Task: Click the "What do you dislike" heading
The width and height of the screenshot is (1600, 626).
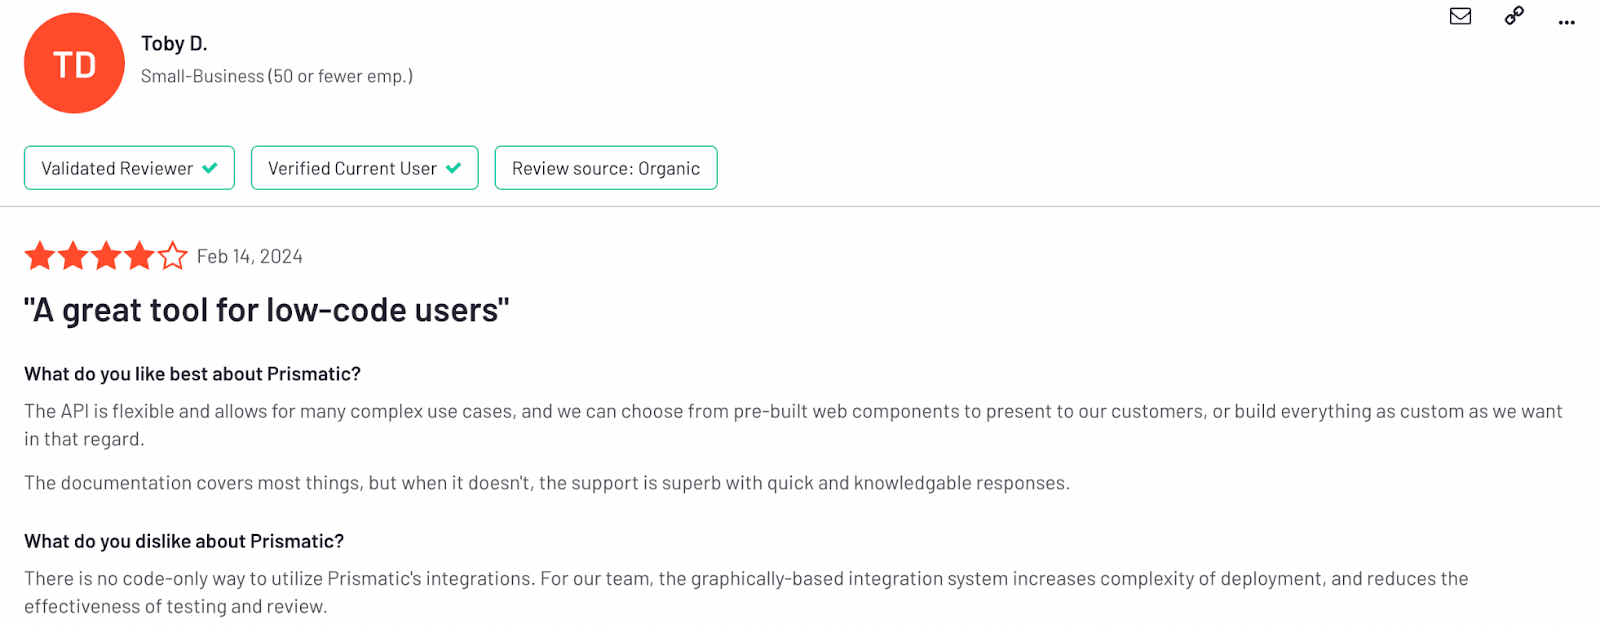Action: [184, 541]
